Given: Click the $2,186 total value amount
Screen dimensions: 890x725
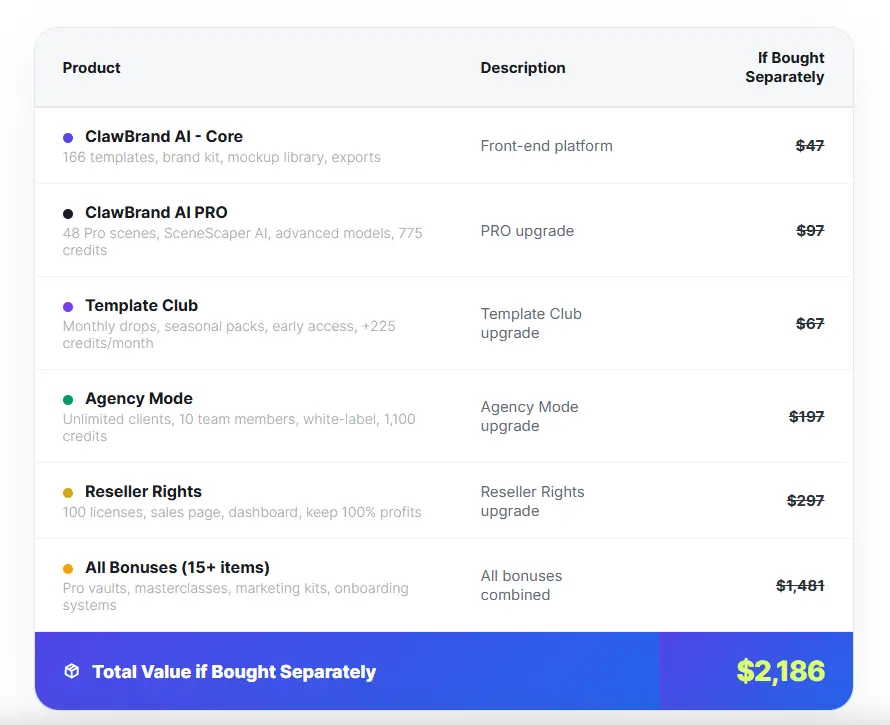Looking at the screenshot, I should point(781,671).
